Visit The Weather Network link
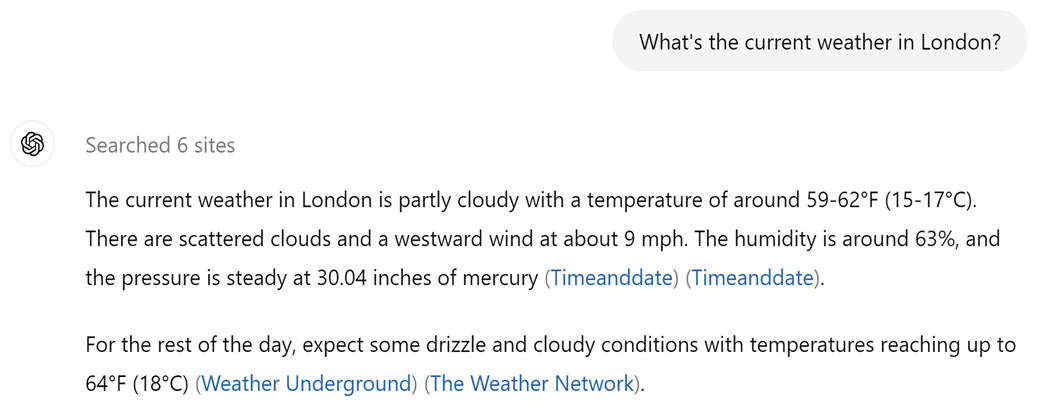The width and height of the screenshot is (1041, 411). pos(532,383)
